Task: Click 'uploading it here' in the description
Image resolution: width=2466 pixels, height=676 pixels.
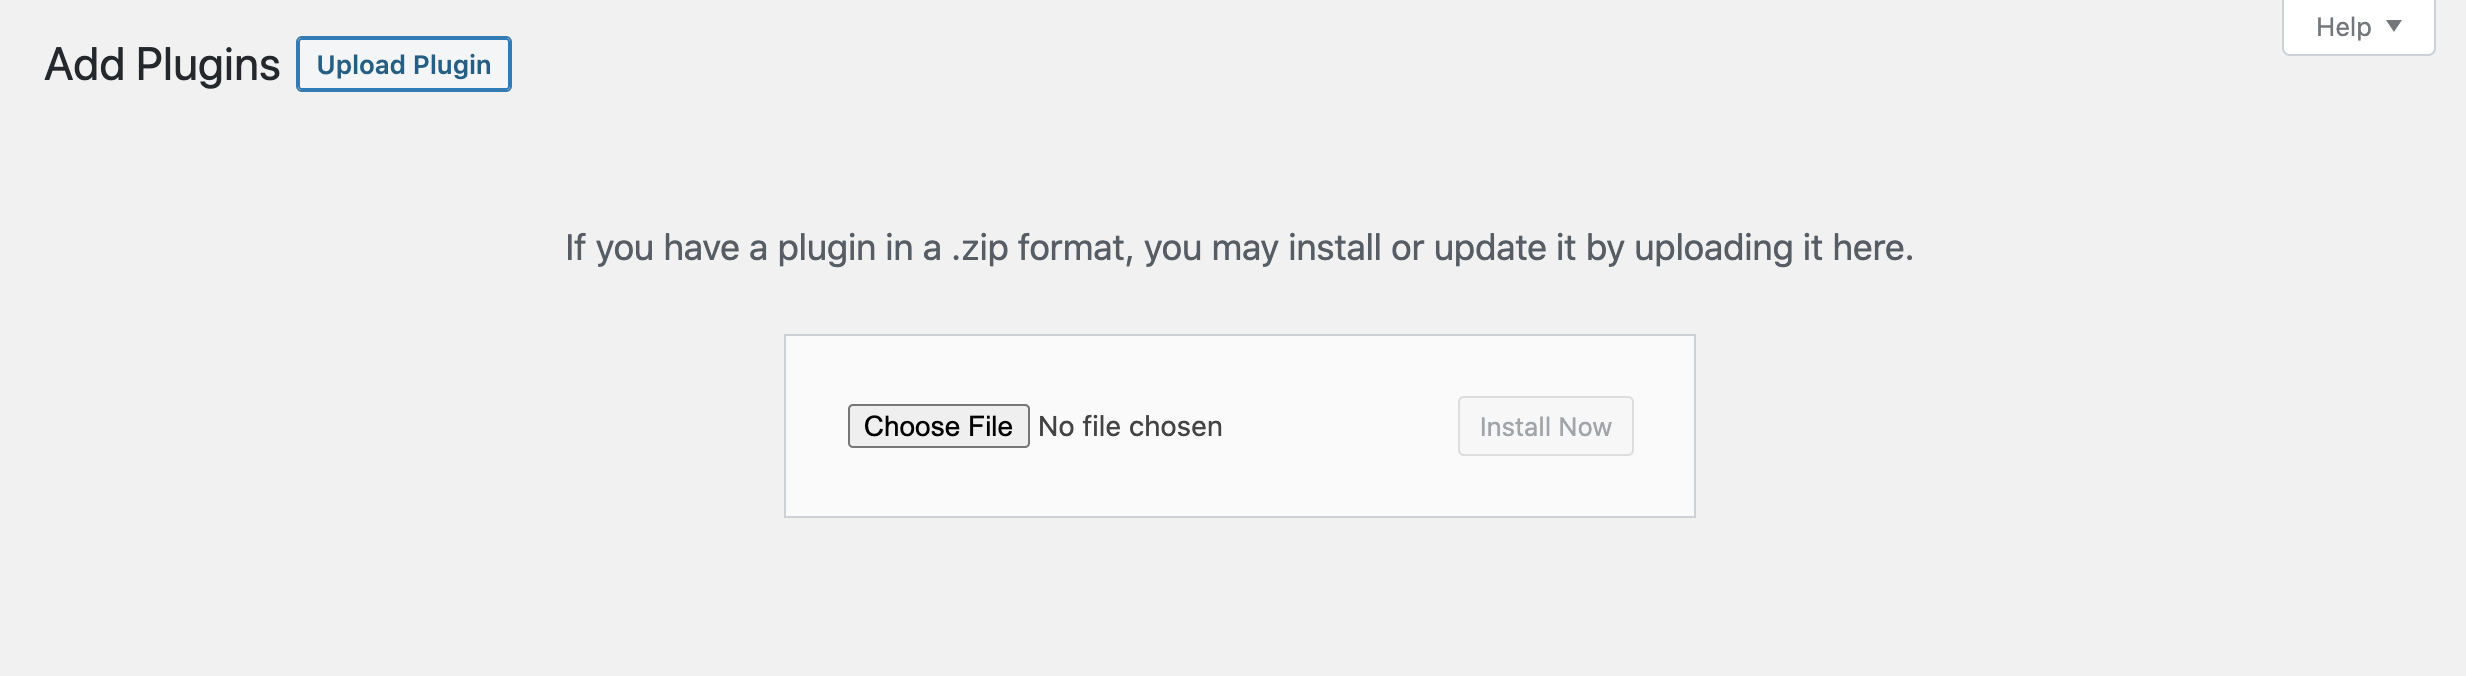Action: tap(1772, 247)
